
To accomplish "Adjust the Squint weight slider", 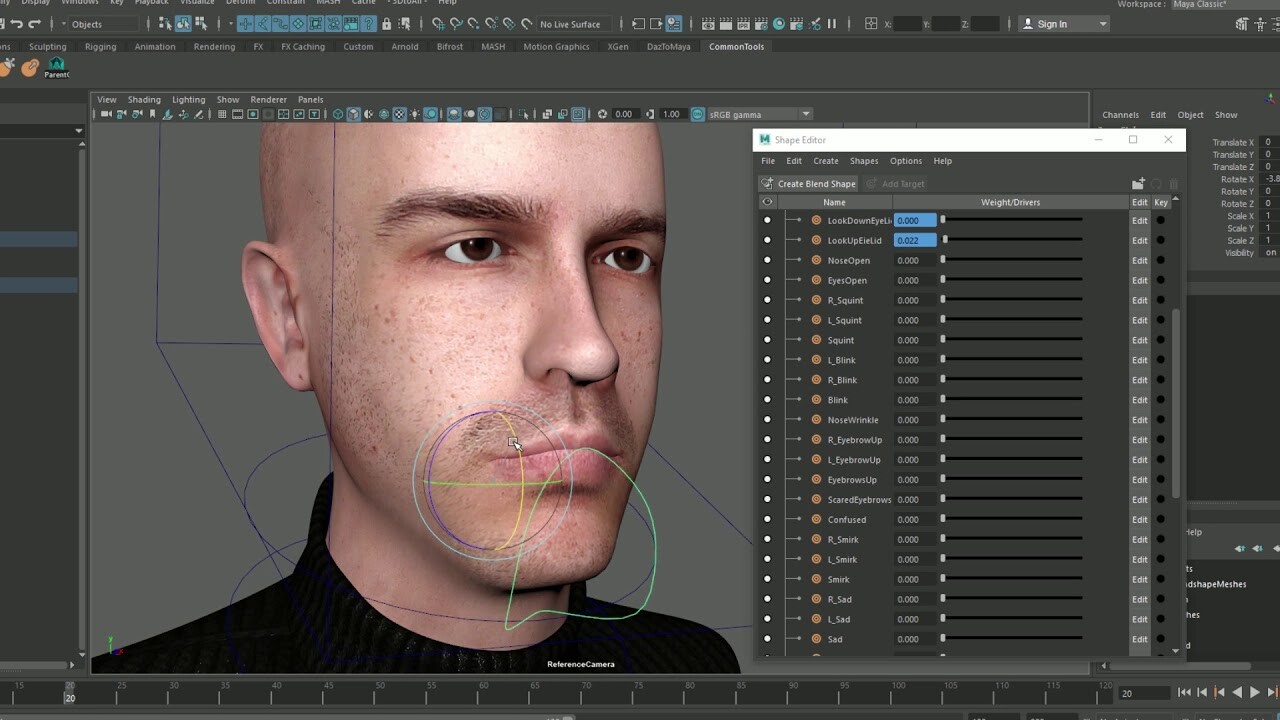I will click(x=1012, y=340).
